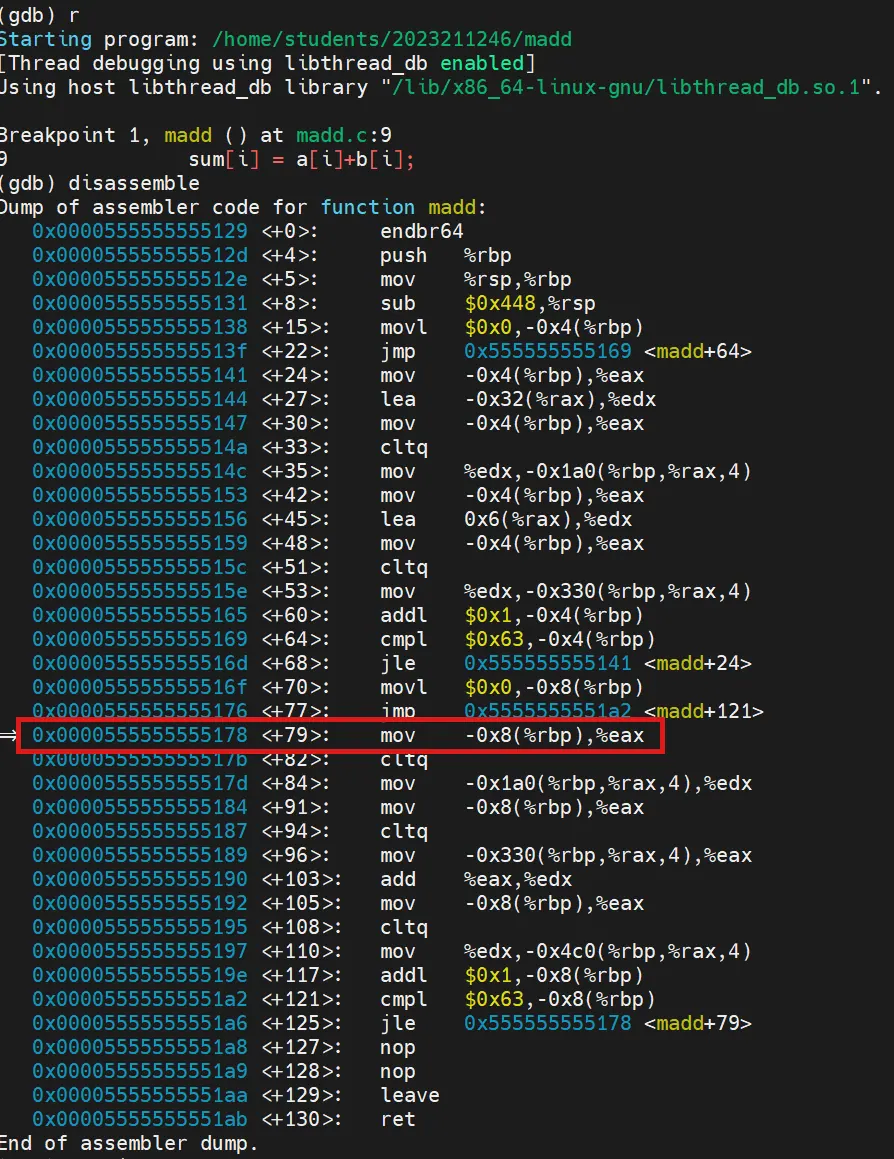Viewport: 894px width, 1159px height.
Task: Click the lea 0x6(%rax),%edx instruction
Action: [x=505, y=519]
